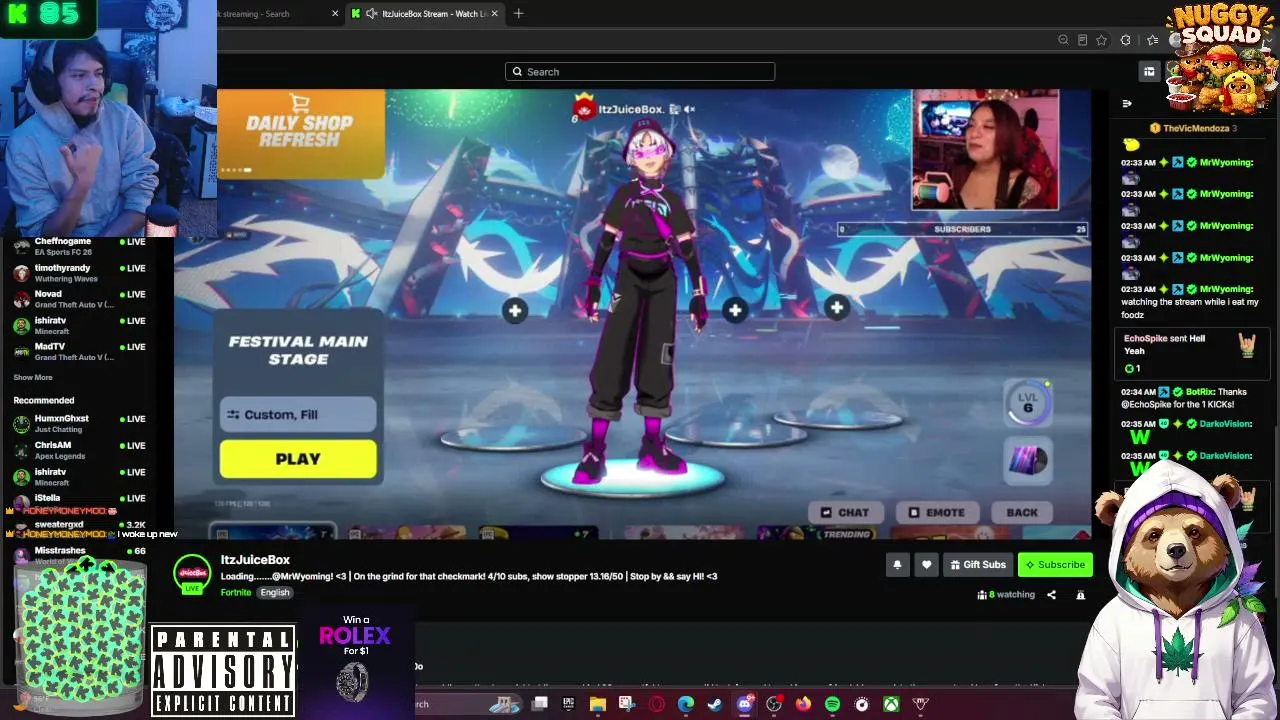Open the ItzJuiceBox channel avatar

192,574
